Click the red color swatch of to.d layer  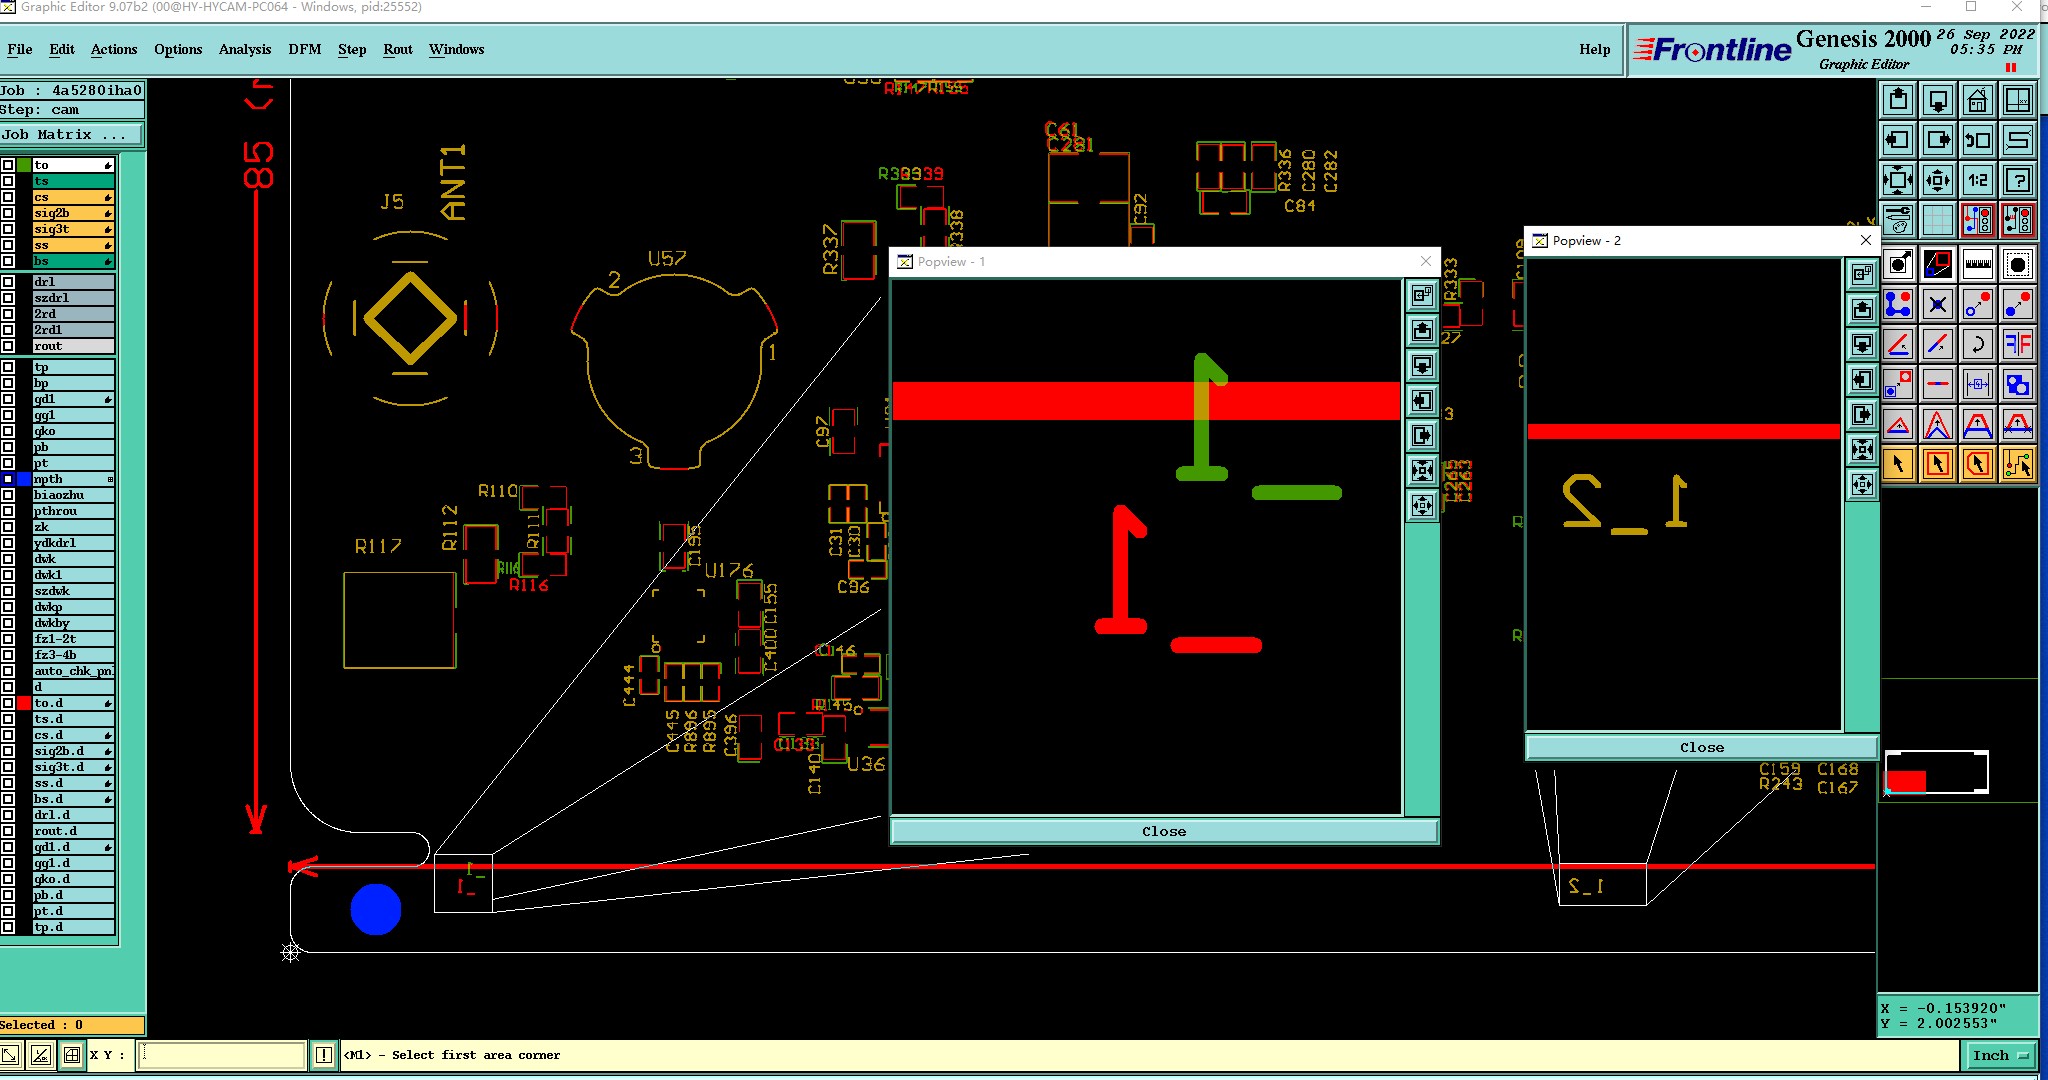tap(24, 703)
